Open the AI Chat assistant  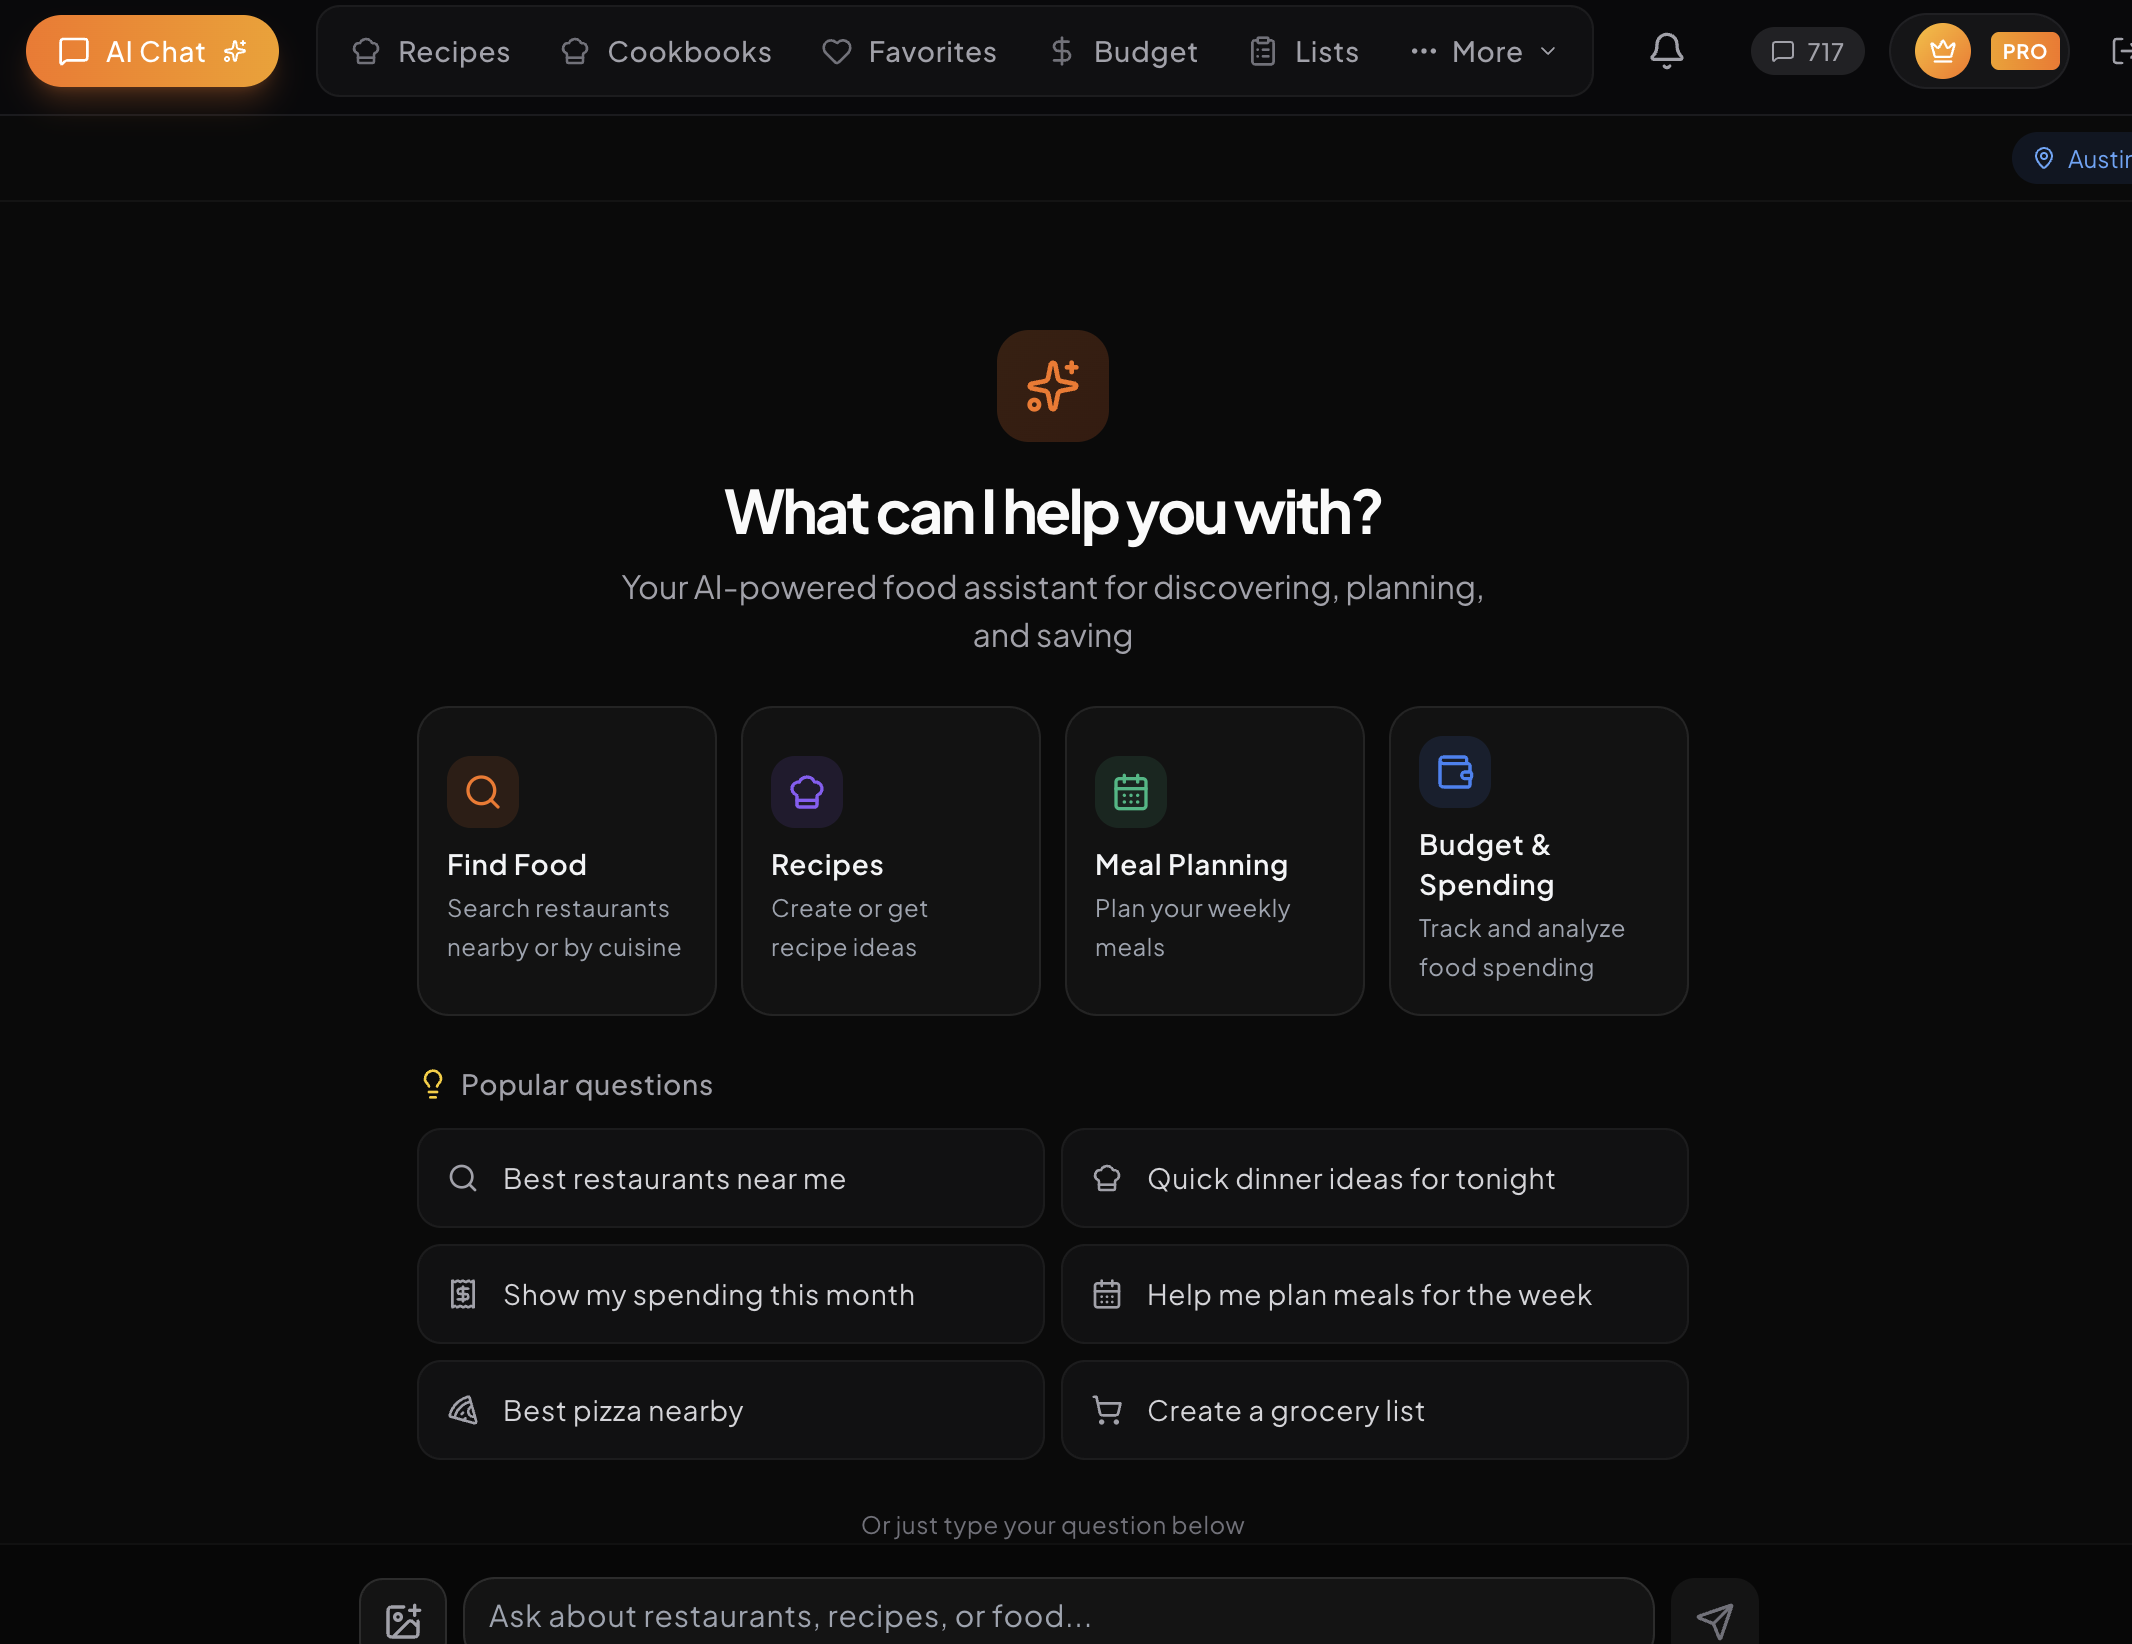point(152,51)
